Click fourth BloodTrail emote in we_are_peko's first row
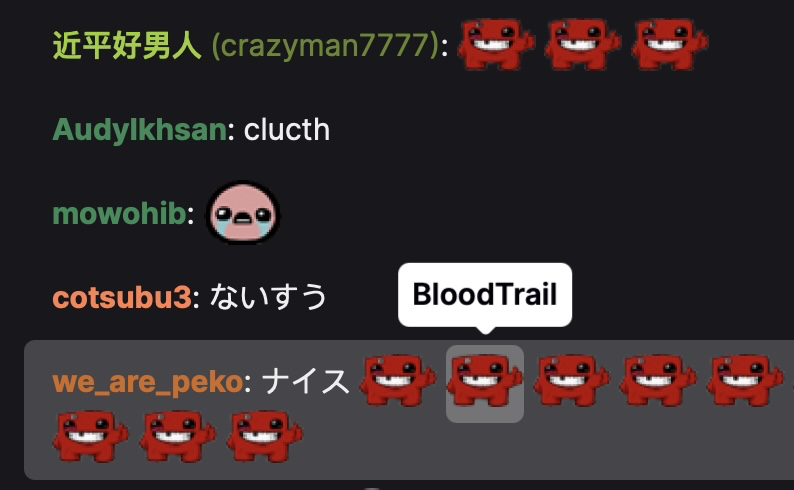This screenshot has height=490, width=794. [658, 380]
